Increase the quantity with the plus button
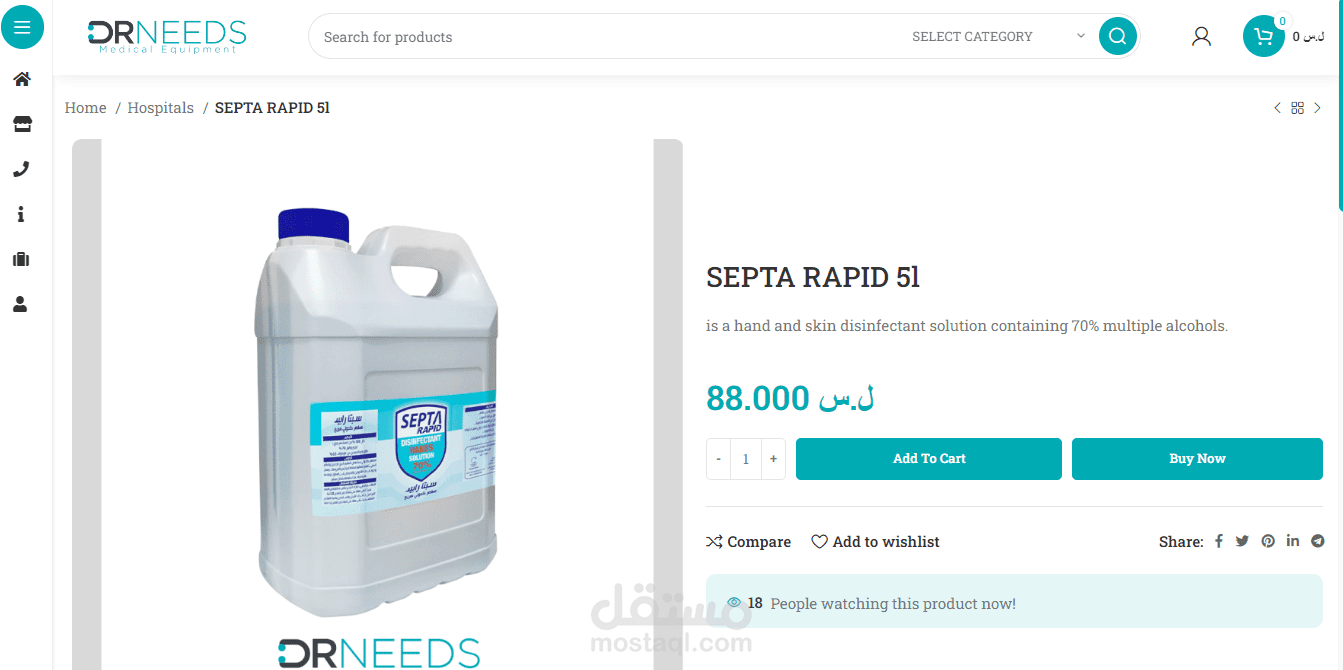This screenshot has width=1343, height=670. 773,459
